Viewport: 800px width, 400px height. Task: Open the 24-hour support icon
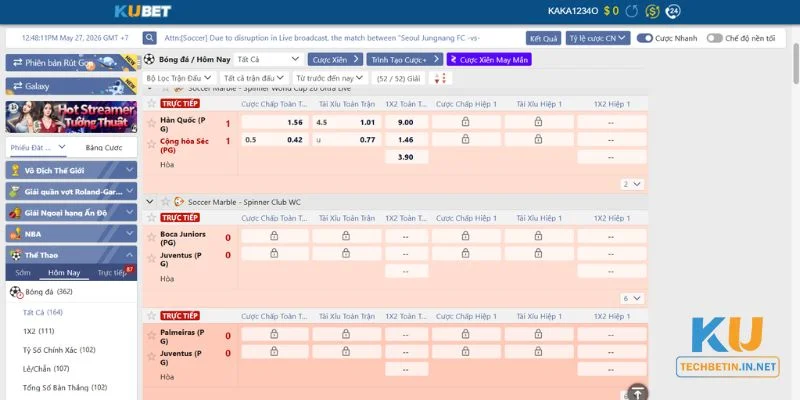pyautogui.click(x=673, y=11)
